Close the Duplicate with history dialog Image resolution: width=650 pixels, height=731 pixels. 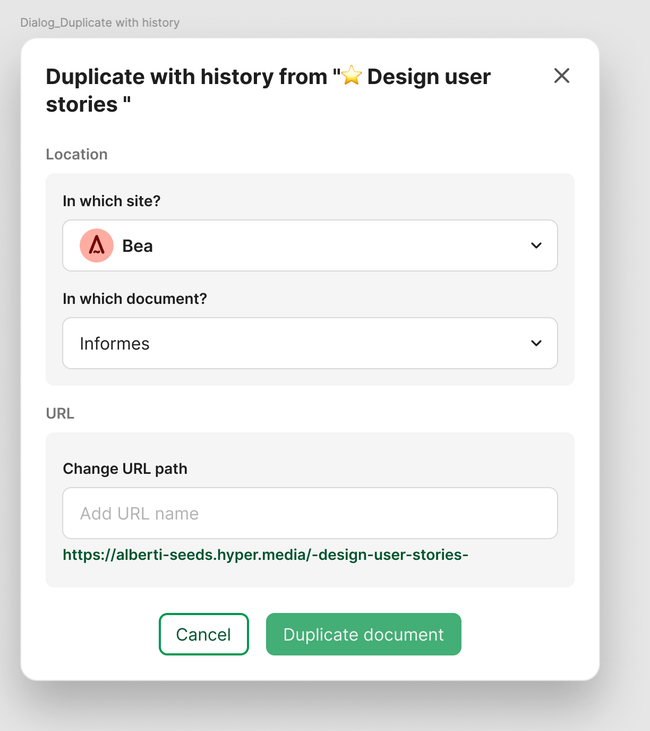click(x=562, y=76)
